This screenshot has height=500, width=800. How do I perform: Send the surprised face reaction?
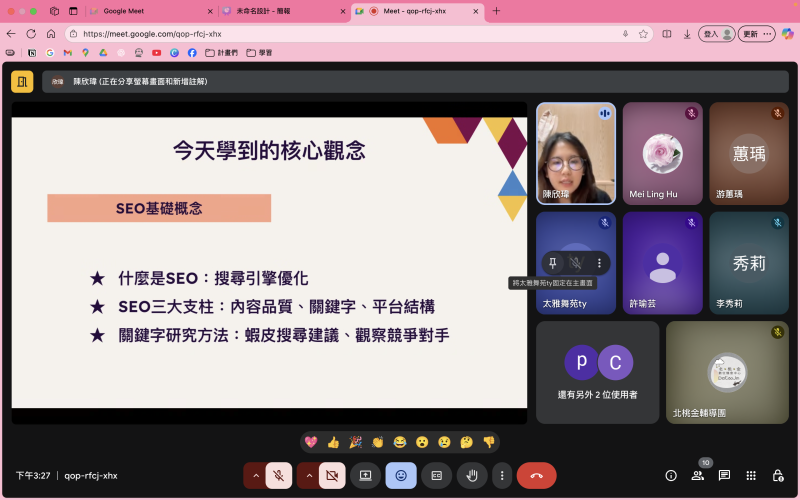[422, 442]
